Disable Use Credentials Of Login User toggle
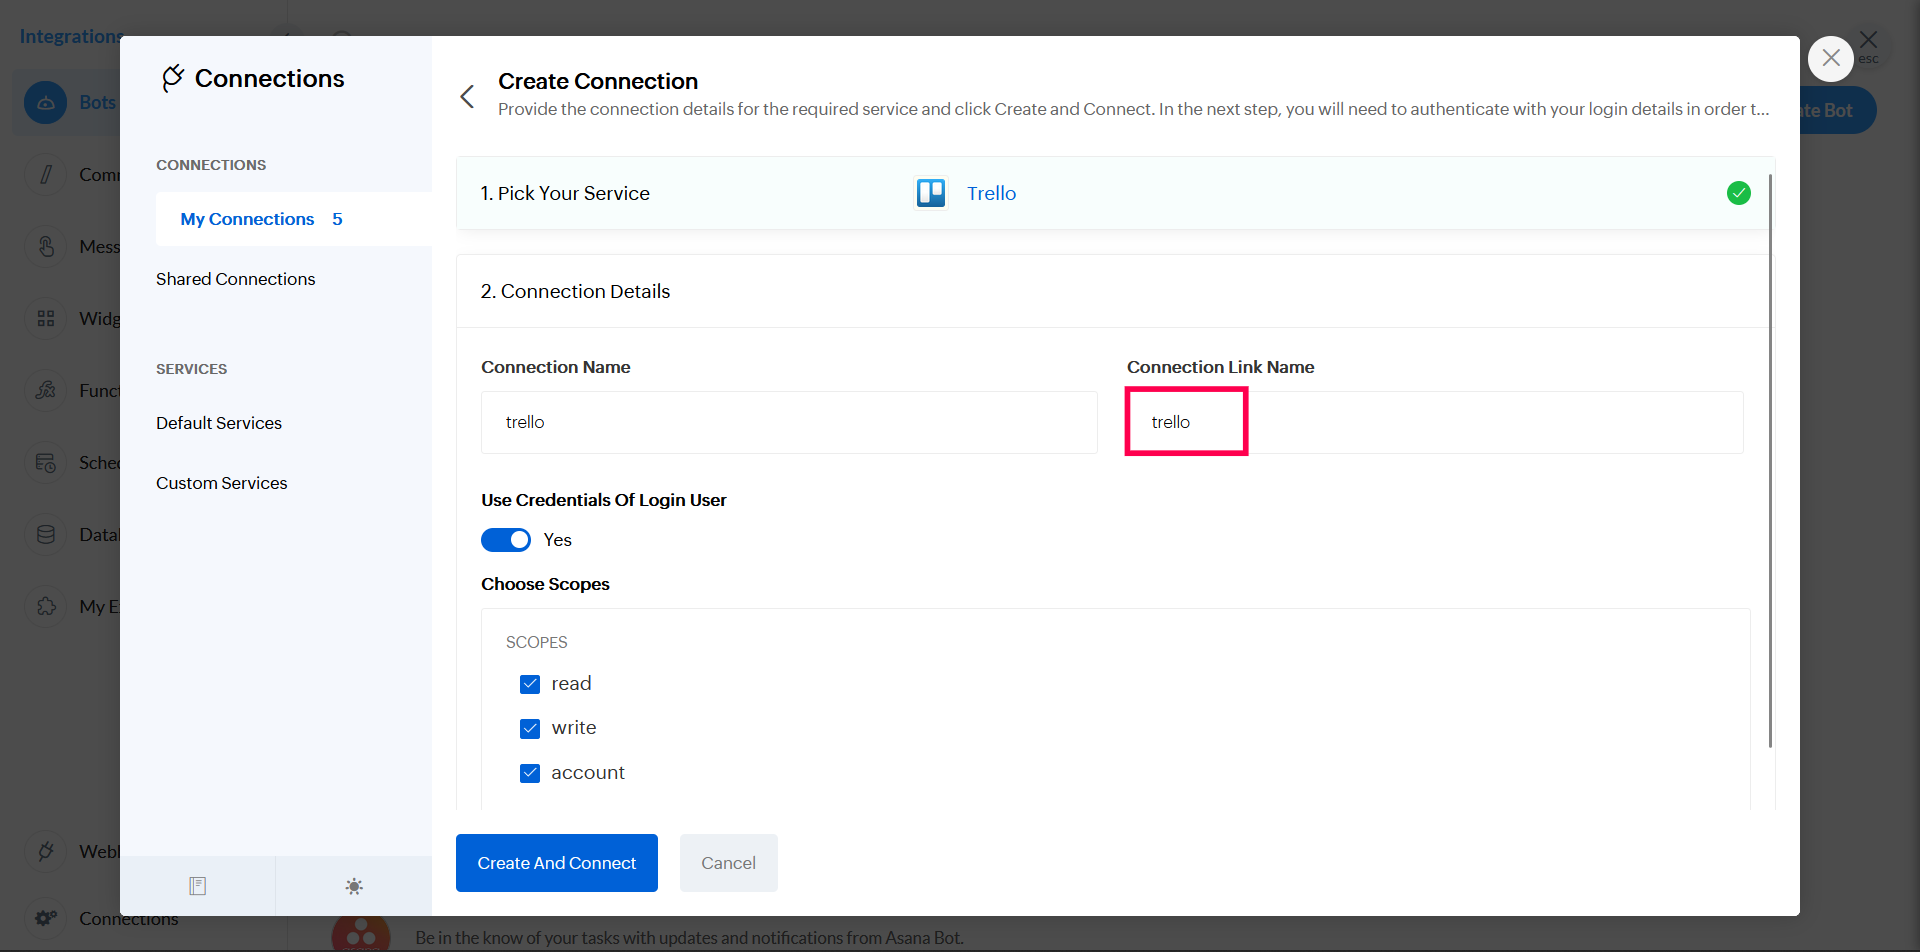 [506, 540]
